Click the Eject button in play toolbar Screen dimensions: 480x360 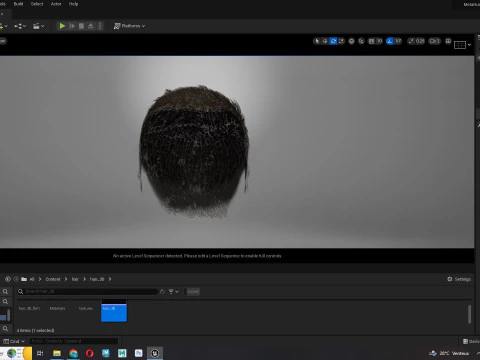click(x=90, y=26)
